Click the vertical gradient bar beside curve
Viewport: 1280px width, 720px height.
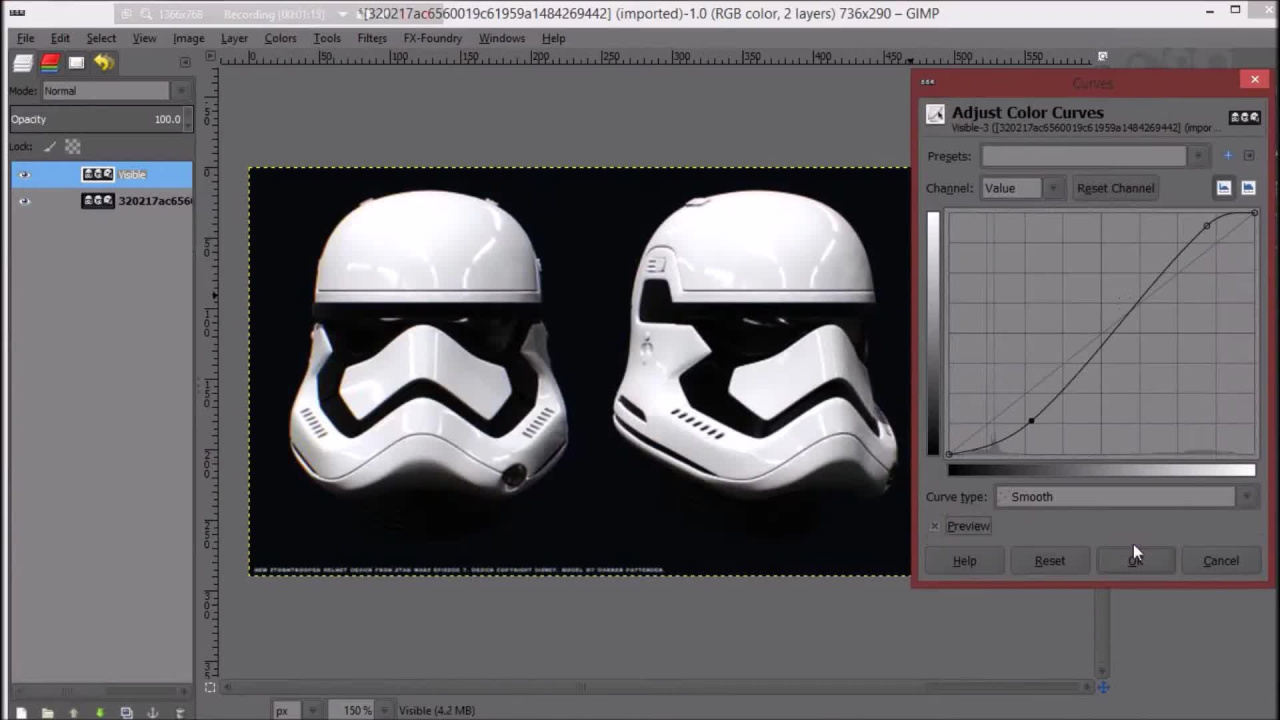point(934,334)
